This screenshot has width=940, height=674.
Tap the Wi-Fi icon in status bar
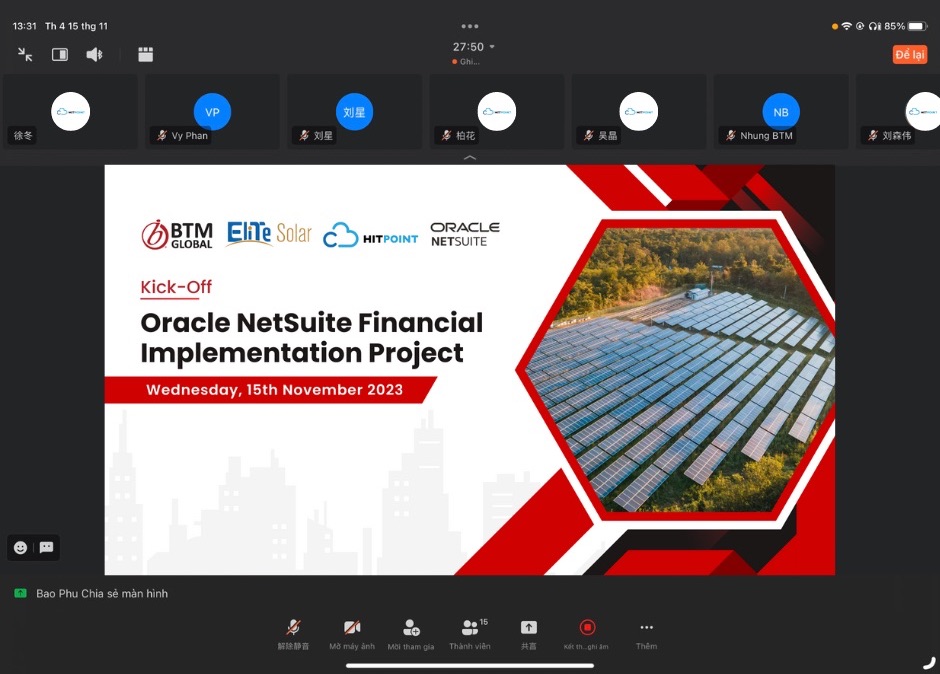(x=846, y=26)
